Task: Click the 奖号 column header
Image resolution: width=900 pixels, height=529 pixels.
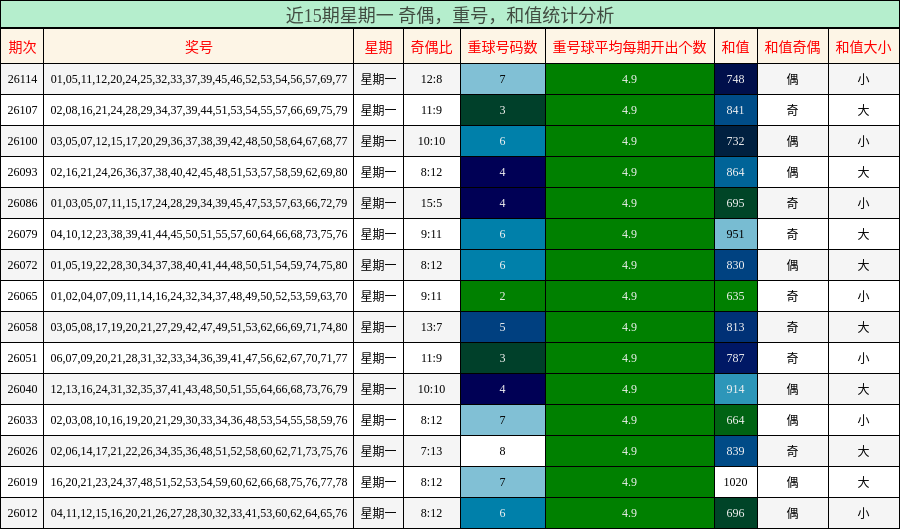Action: click(x=199, y=47)
